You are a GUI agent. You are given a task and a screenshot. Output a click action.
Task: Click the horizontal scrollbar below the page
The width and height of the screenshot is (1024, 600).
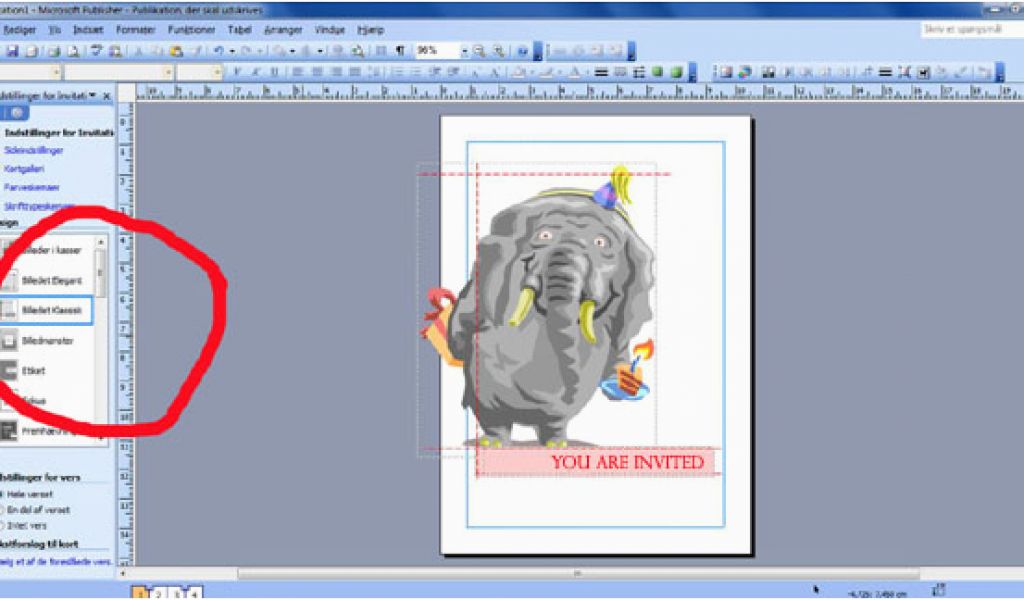[x=577, y=574]
